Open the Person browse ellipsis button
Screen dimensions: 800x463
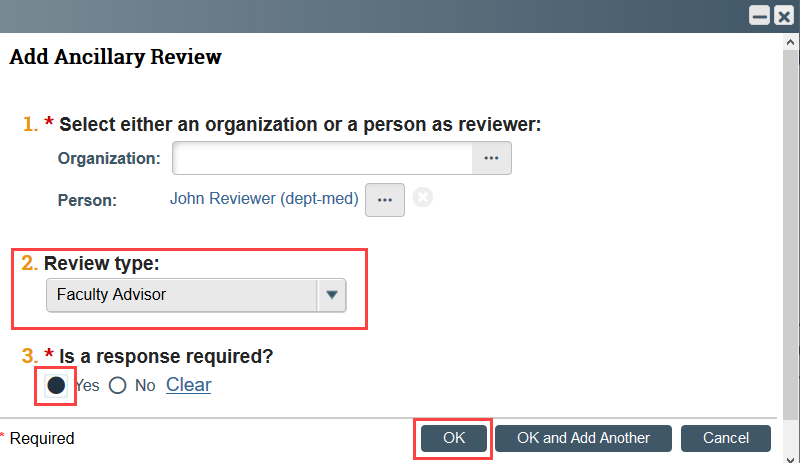(x=385, y=200)
